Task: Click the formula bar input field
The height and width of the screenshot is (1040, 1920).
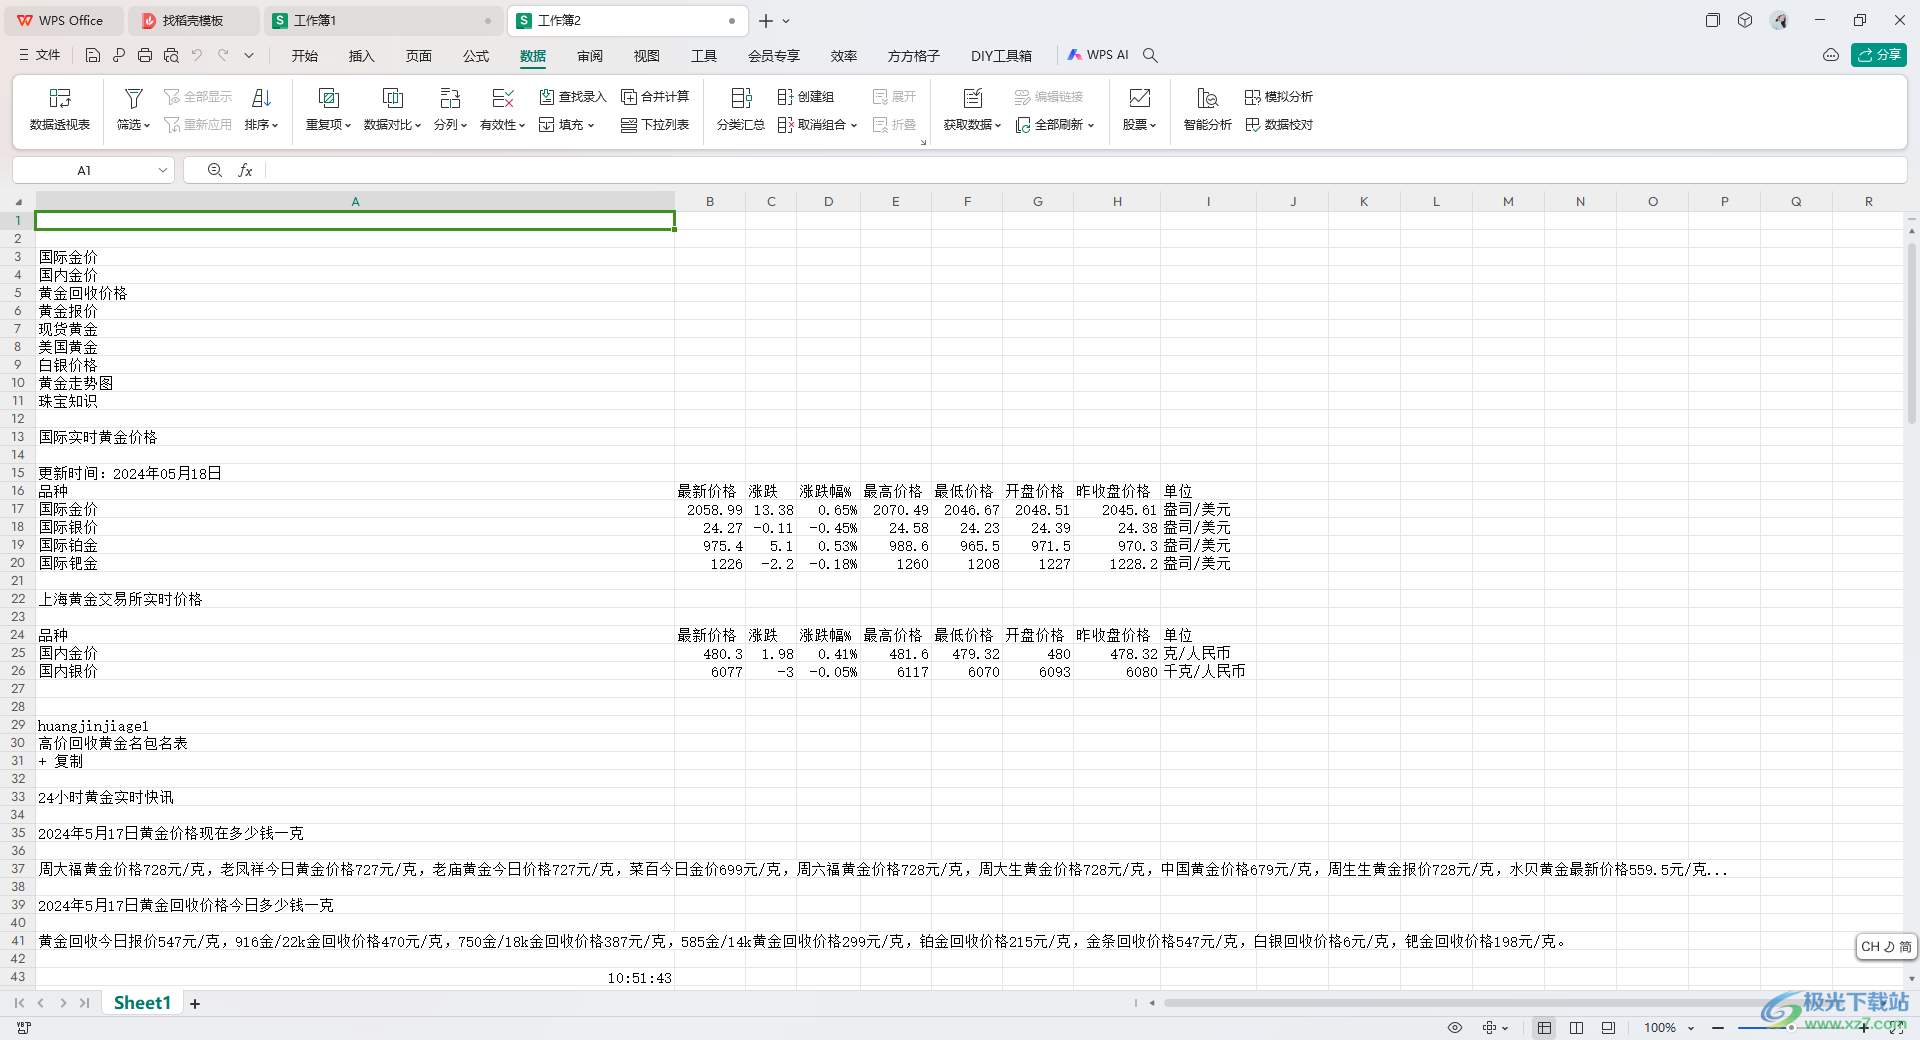Action: 1085,171
